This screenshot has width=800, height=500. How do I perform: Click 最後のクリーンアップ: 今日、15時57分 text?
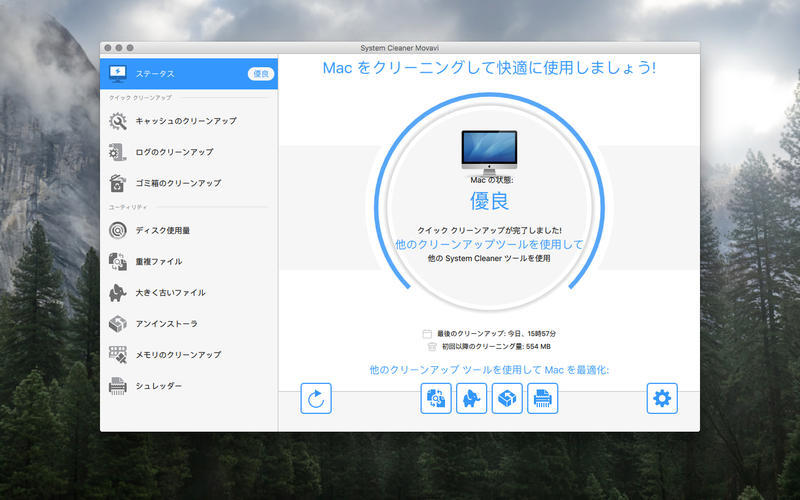tap(496, 334)
